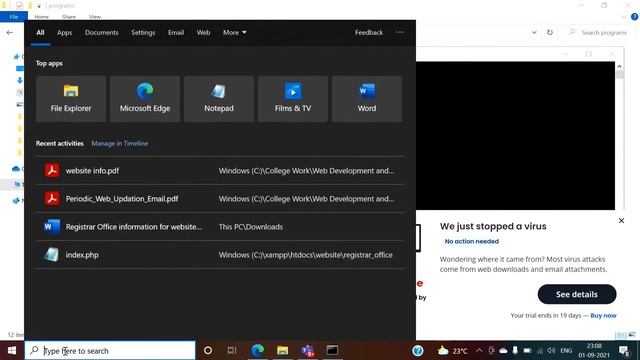This screenshot has height=360, width=640.
Task: Click File Explorer back arrow
Action: [x=9, y=32]
